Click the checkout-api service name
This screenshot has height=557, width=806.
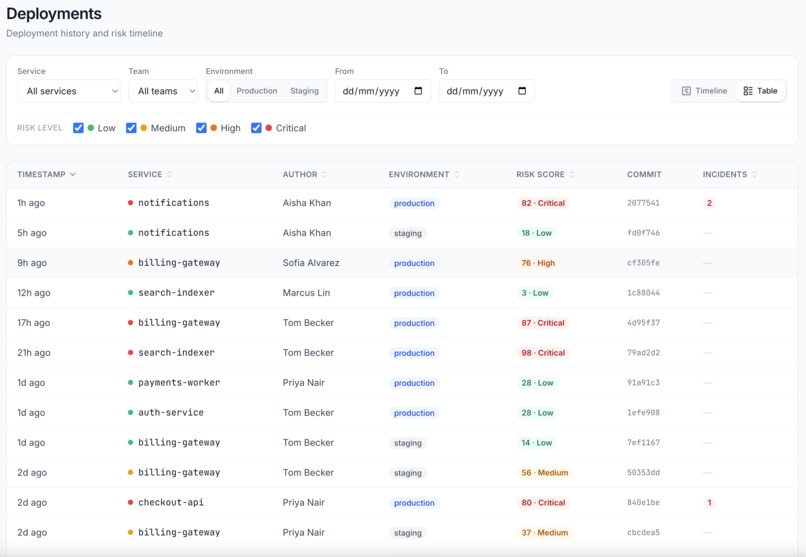point(171,503)
